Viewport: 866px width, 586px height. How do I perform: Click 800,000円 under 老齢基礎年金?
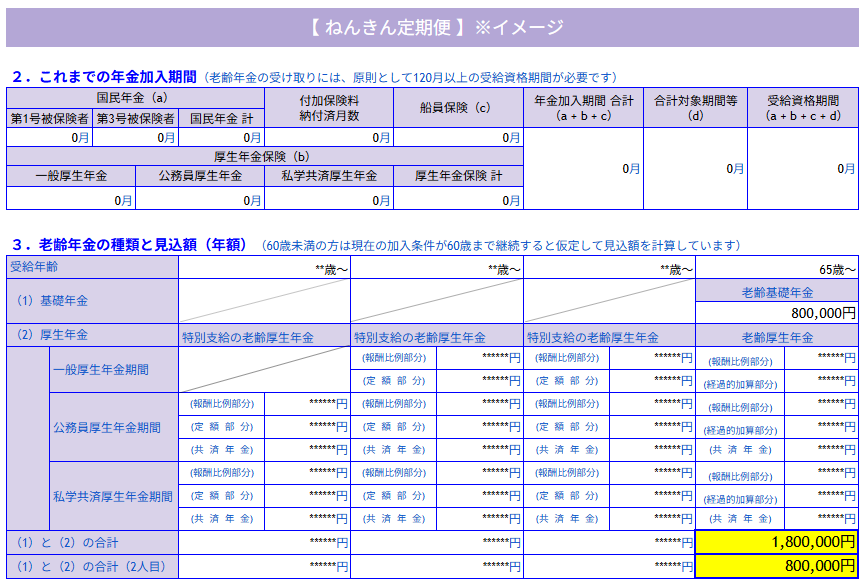(x=777, y=313)
